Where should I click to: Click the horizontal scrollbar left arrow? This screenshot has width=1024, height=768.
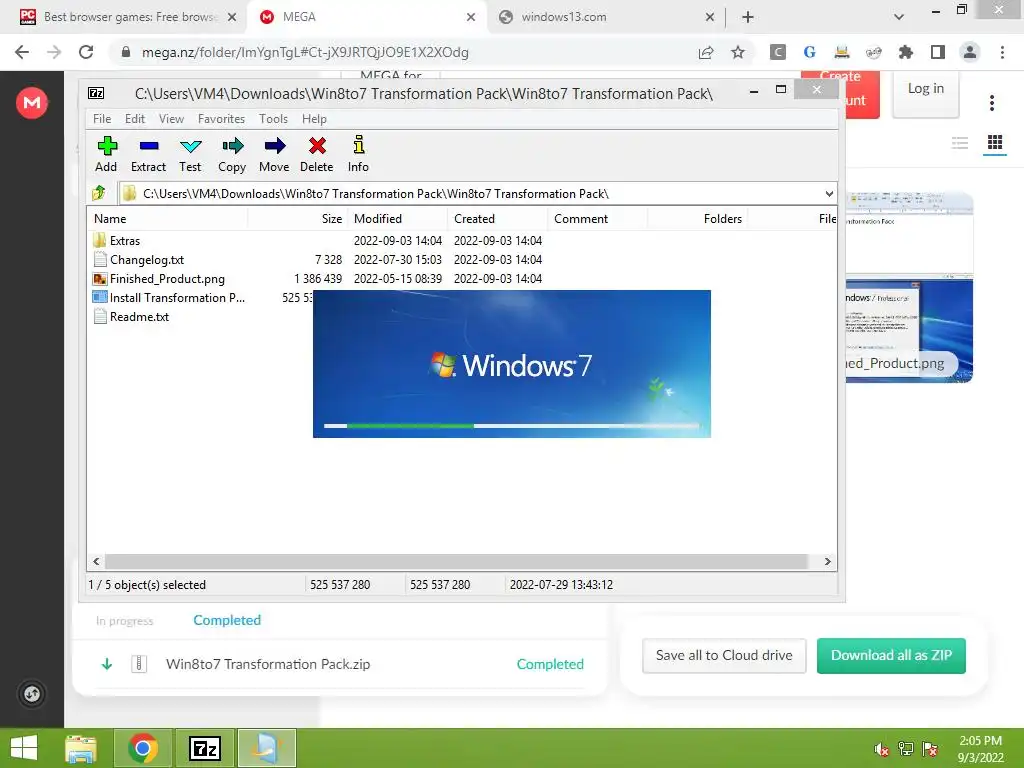click(x=96, y=561)
